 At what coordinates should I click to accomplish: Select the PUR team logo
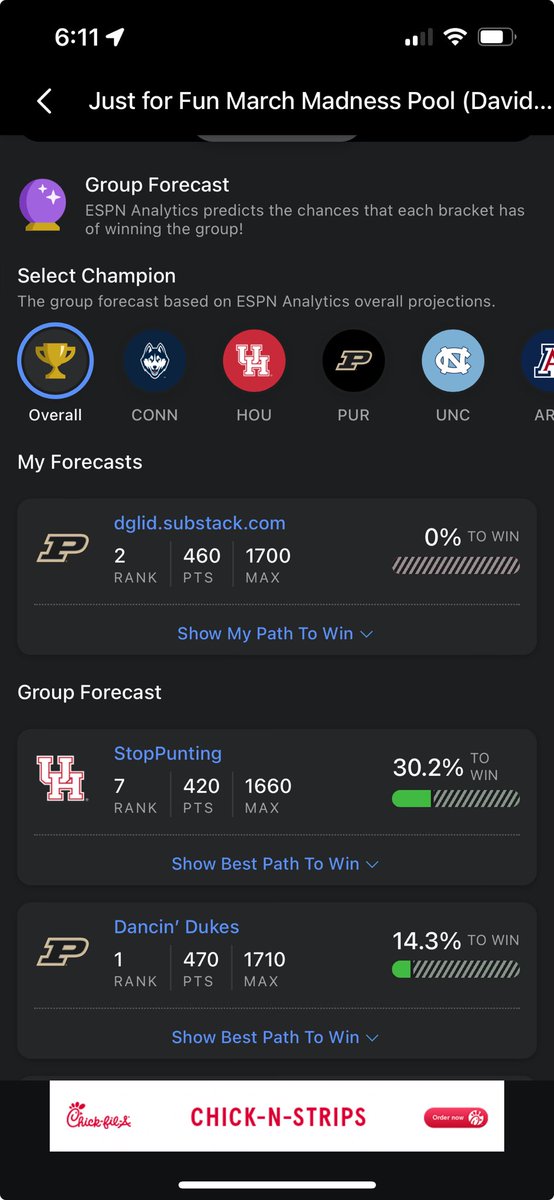coord(353,361)
